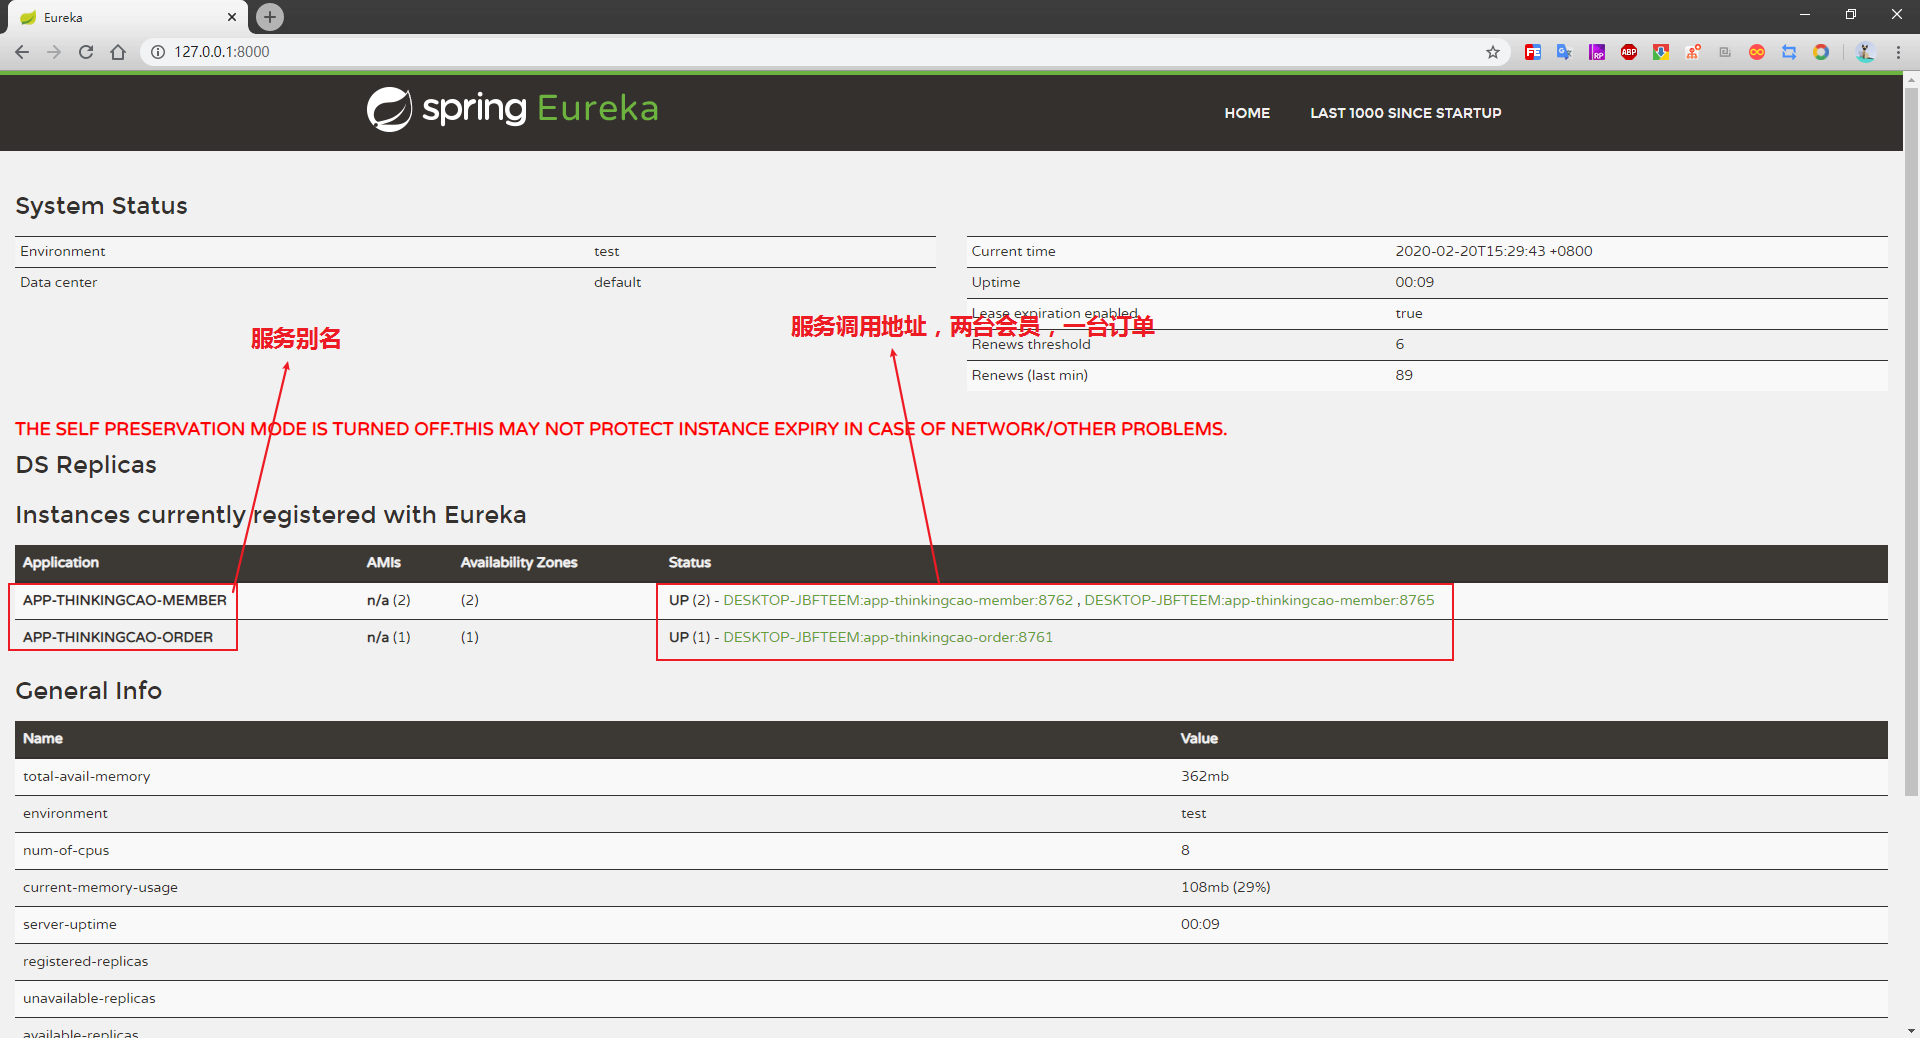The width and height of the screenshot is (1920, 1038).
Task: Click the Renews (last min) value 89
Action: point(1404,375)
